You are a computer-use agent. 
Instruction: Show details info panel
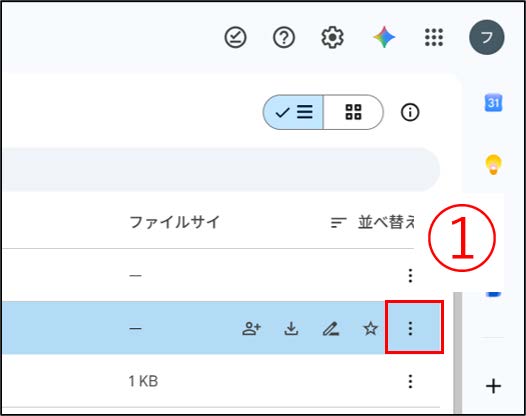tap(410, 112)
